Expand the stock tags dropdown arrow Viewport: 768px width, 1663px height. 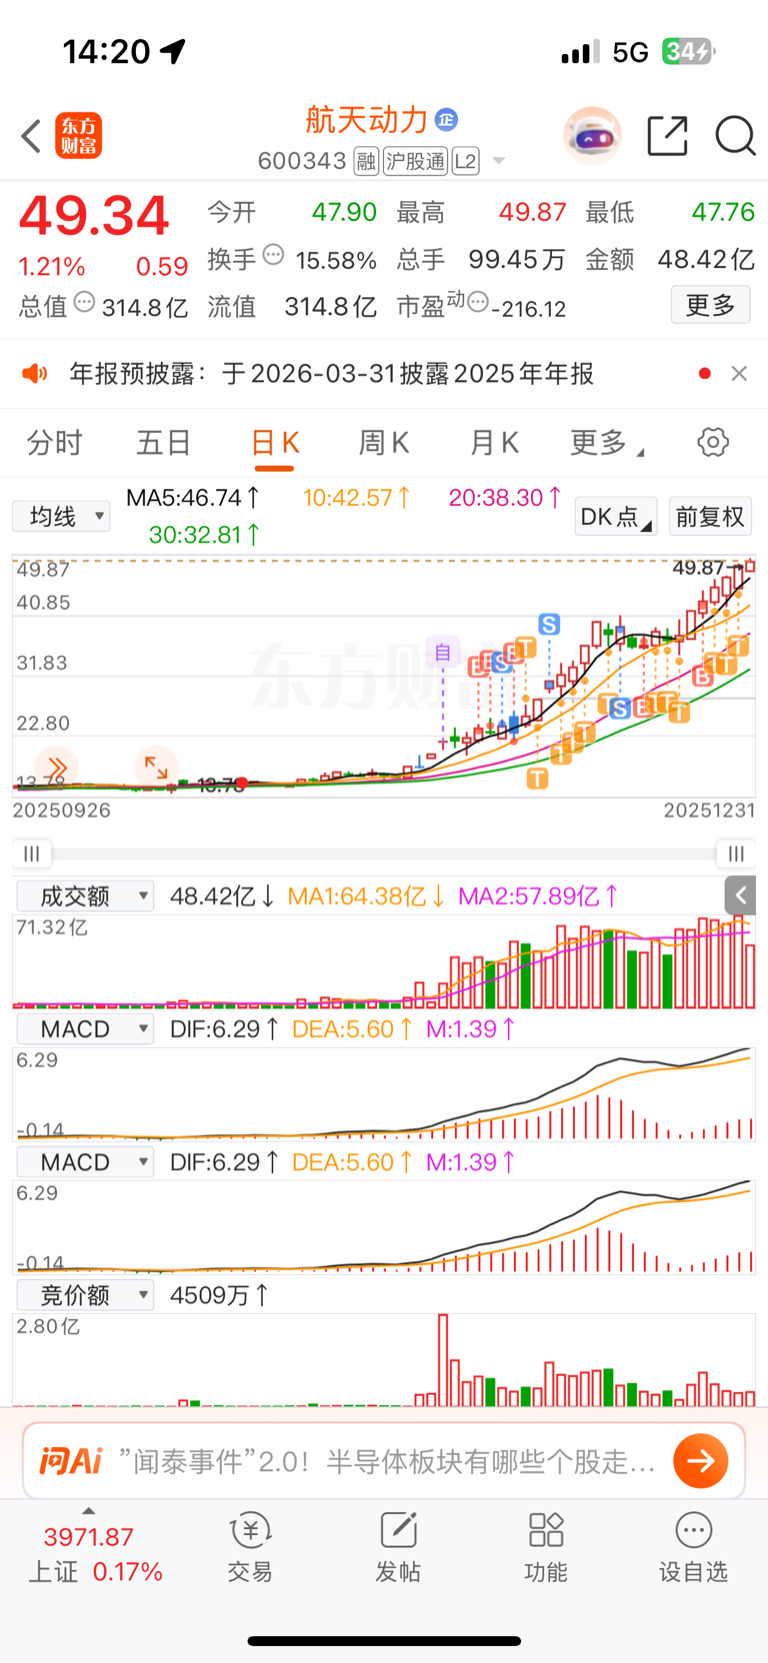[x=498, y=161]
